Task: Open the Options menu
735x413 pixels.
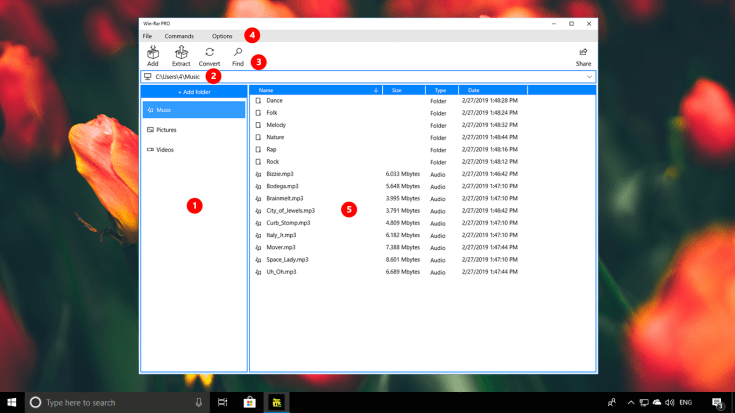Action: (222, 36)
